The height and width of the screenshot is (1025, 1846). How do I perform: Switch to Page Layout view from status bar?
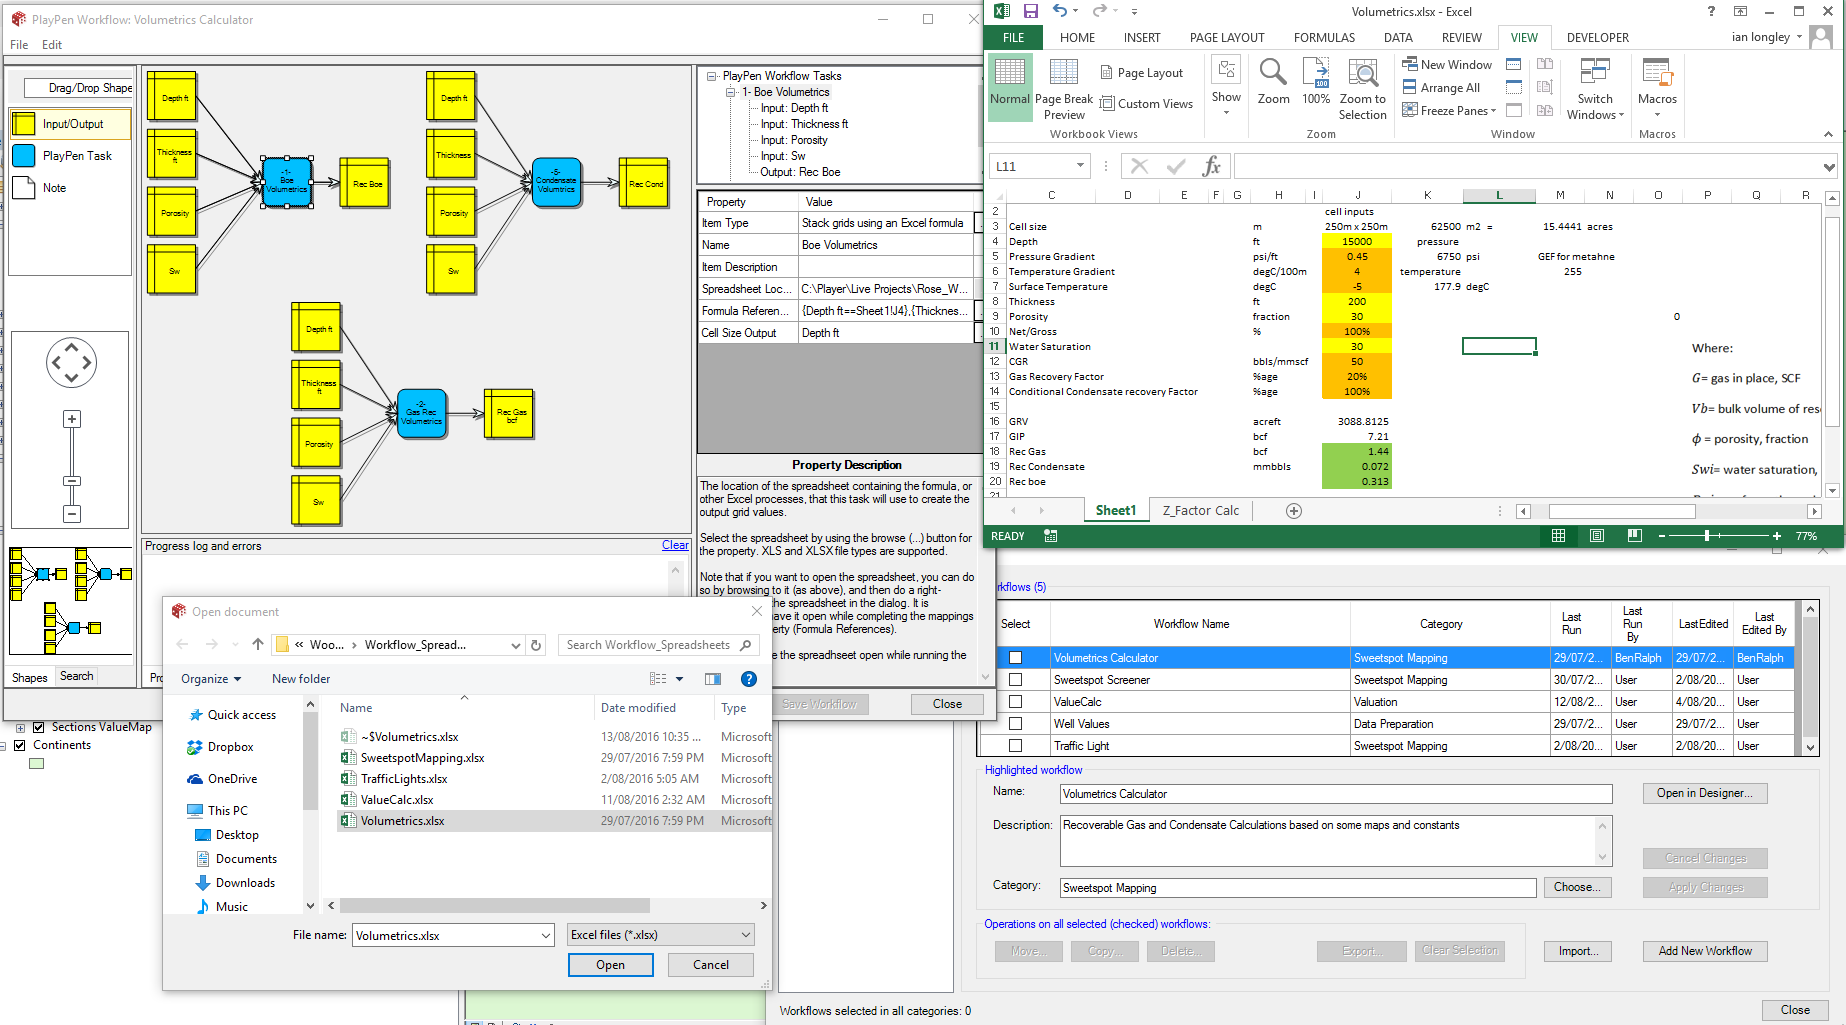pos(1597,536)
